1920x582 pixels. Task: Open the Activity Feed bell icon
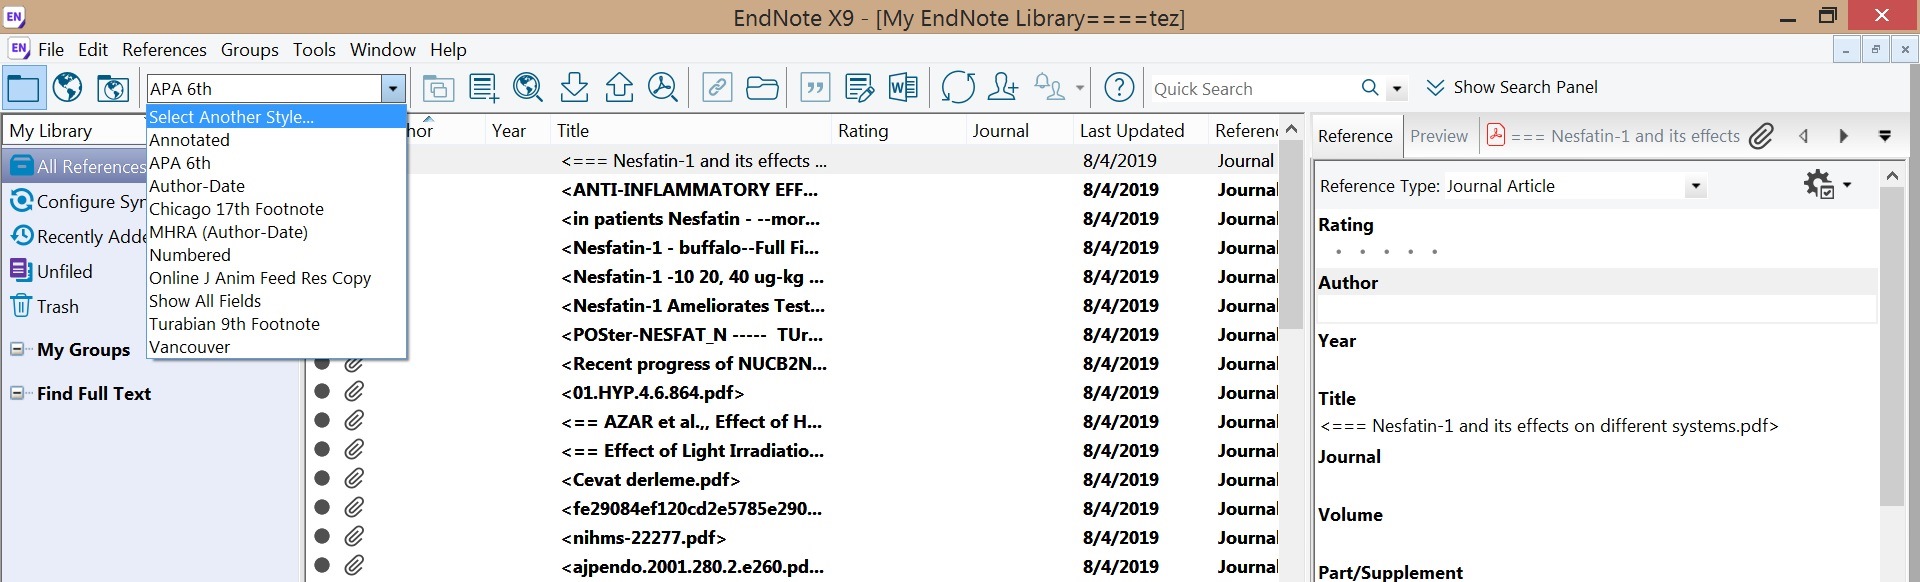(1049, 88)
